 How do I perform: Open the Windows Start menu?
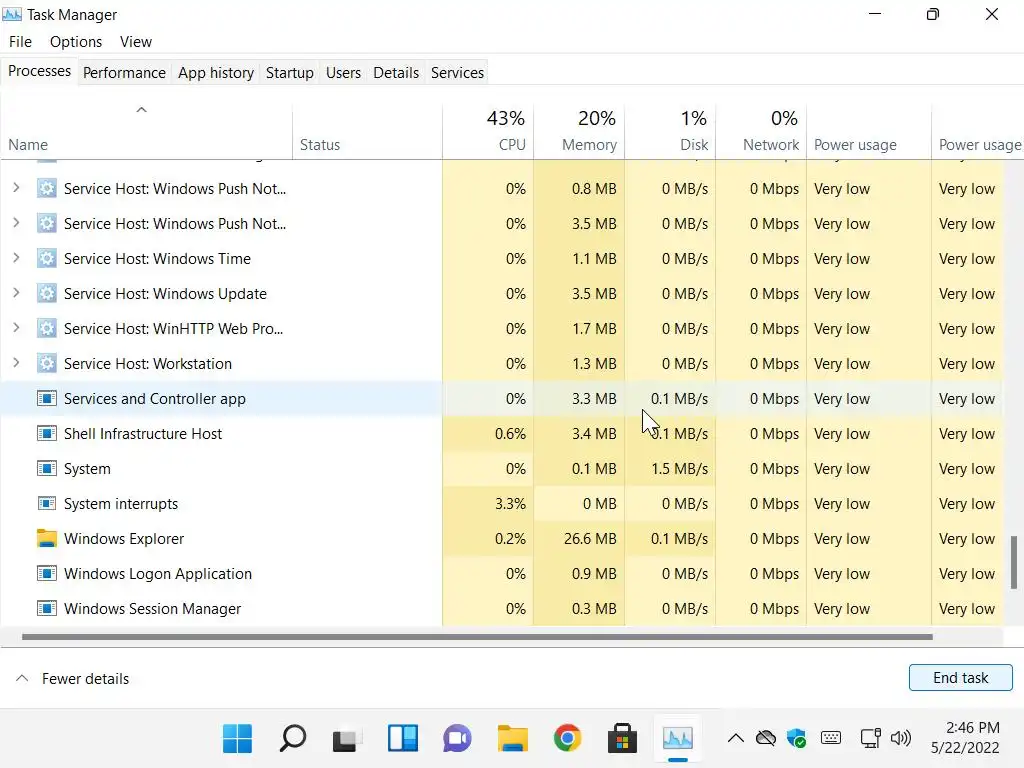pyautogui.click(x=237, y=739)
